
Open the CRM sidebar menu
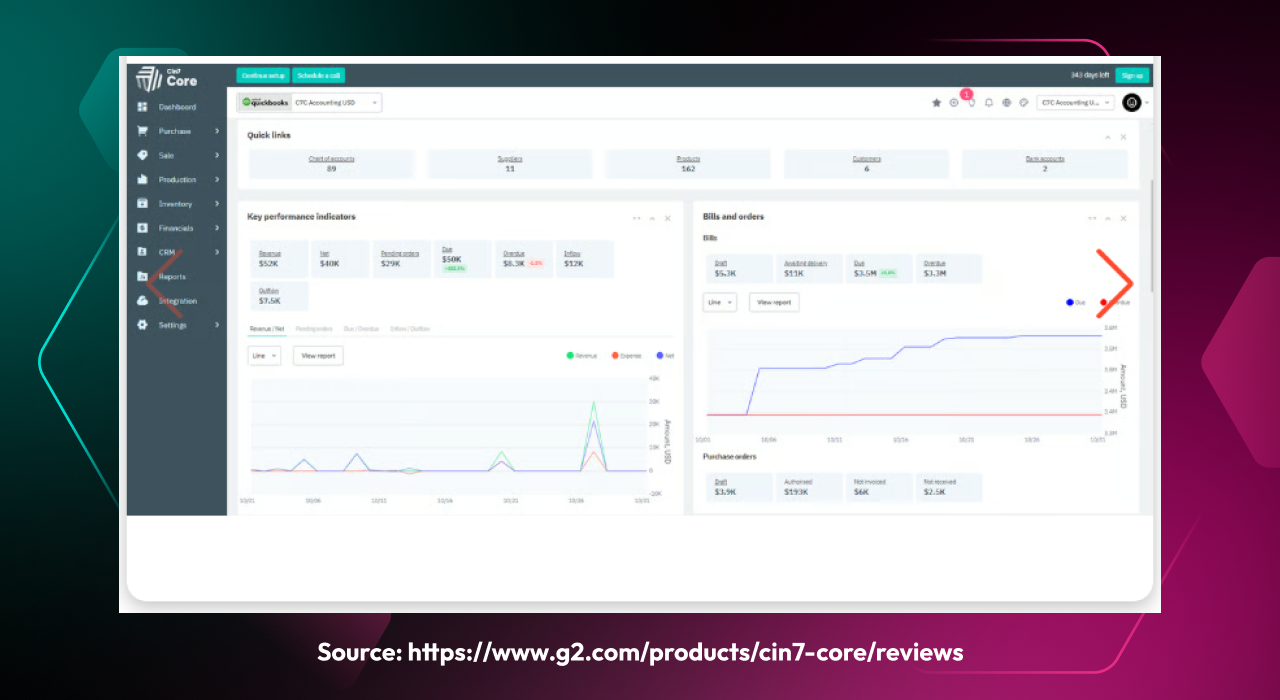(x=177, y=252)
